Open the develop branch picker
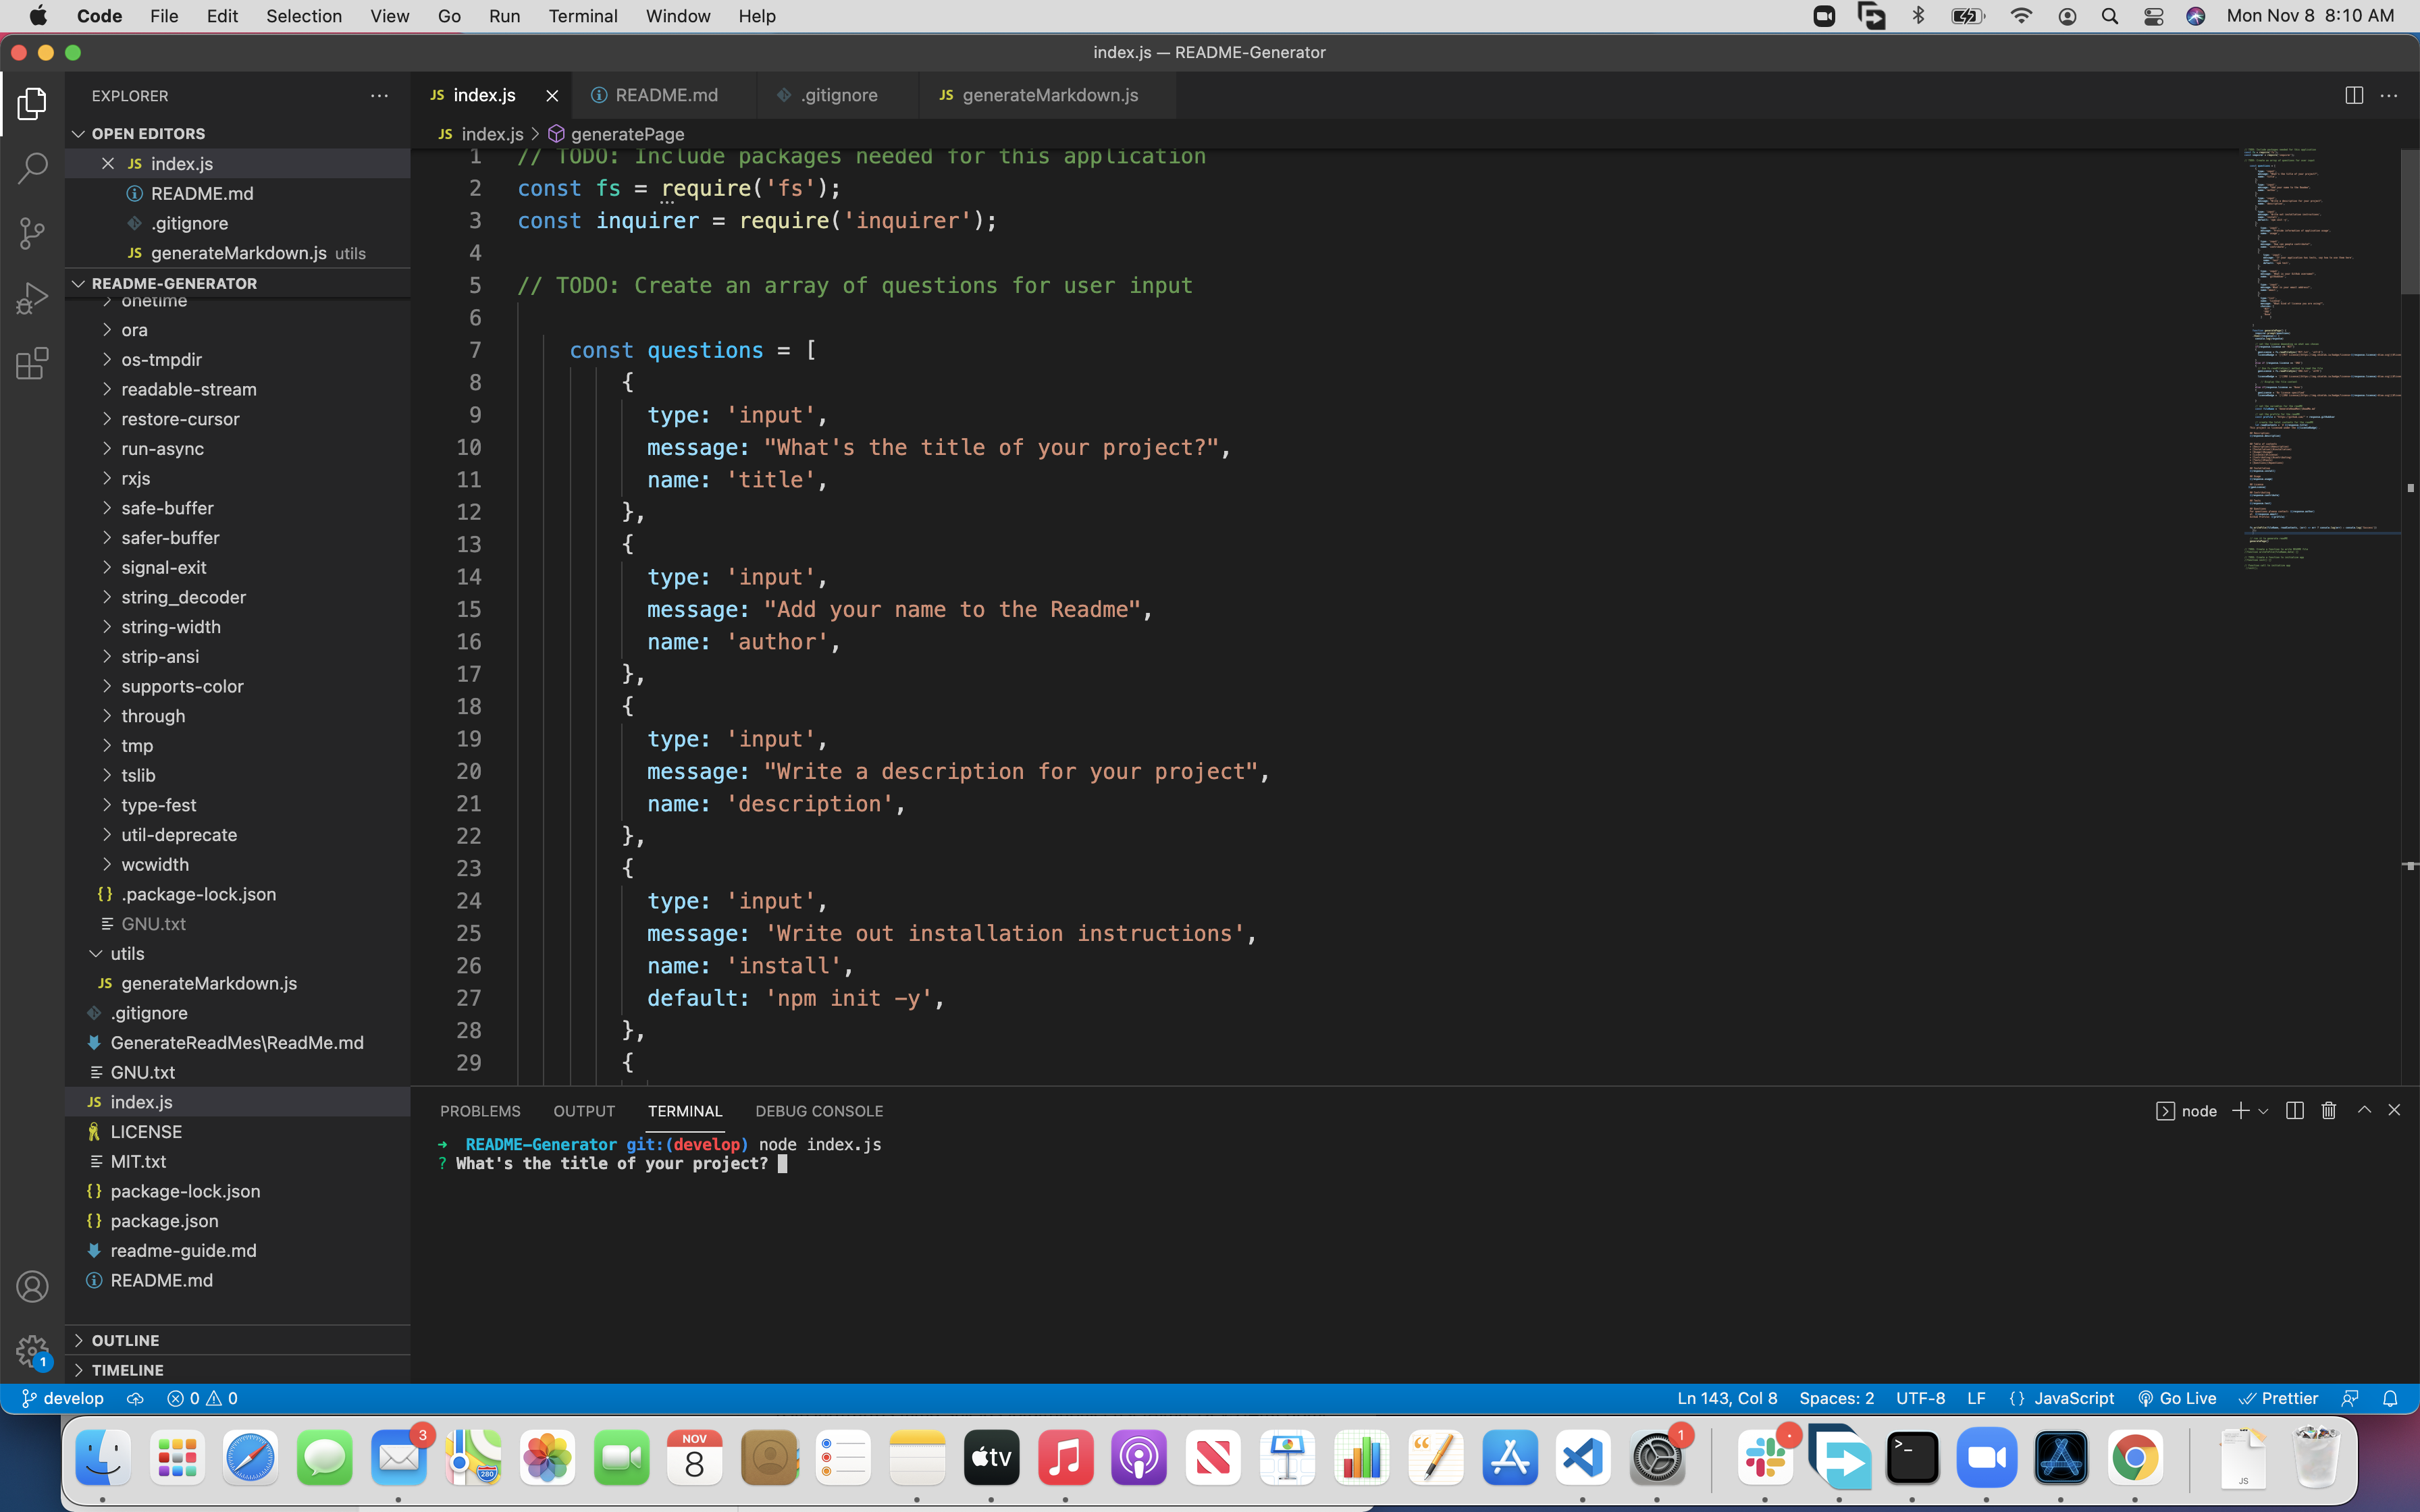 coord(62,1397)
